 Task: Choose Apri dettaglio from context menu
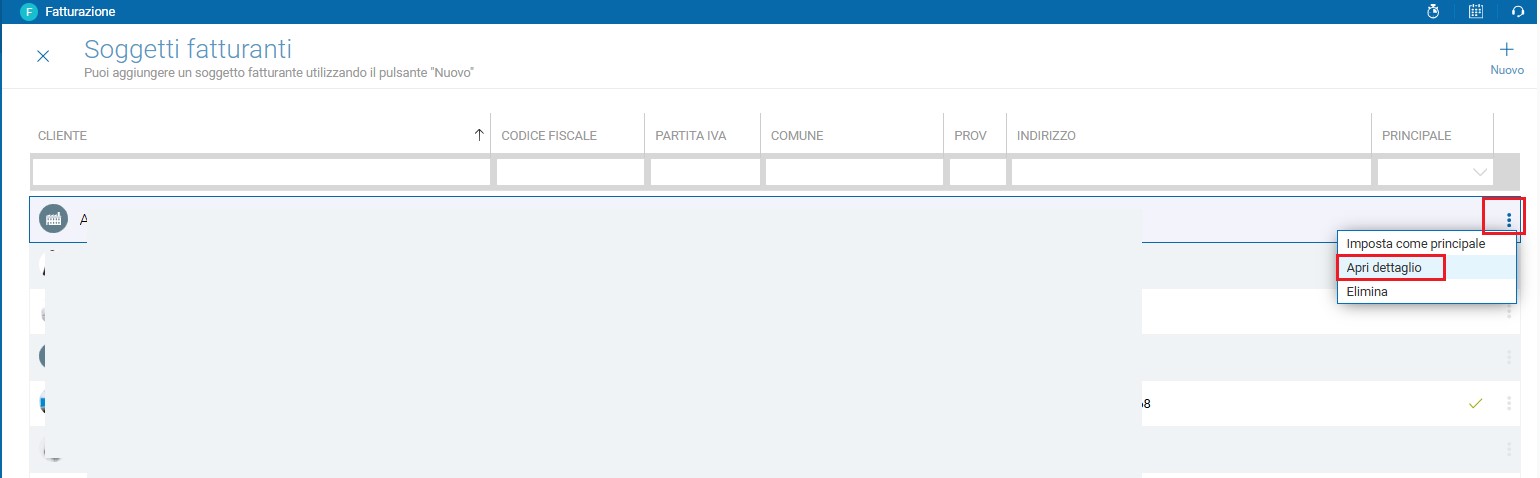1384,268
